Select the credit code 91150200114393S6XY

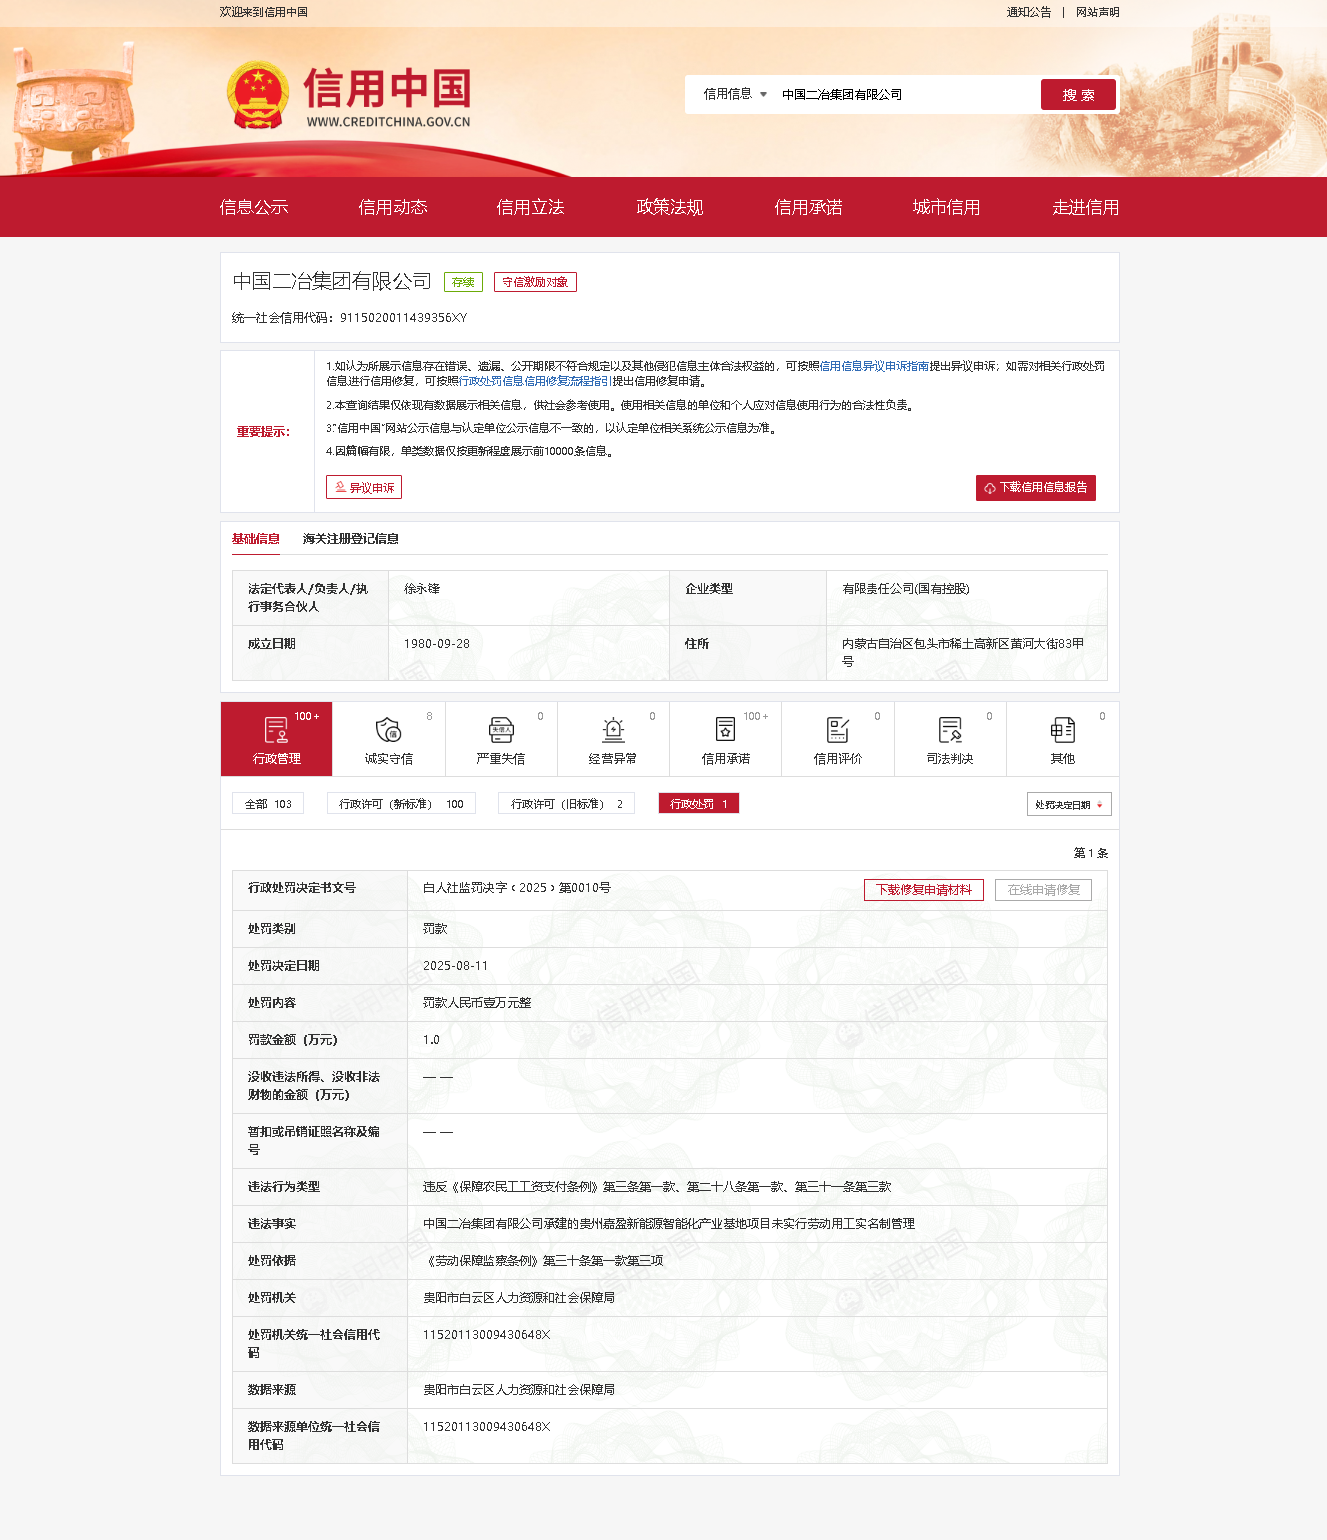403,318
